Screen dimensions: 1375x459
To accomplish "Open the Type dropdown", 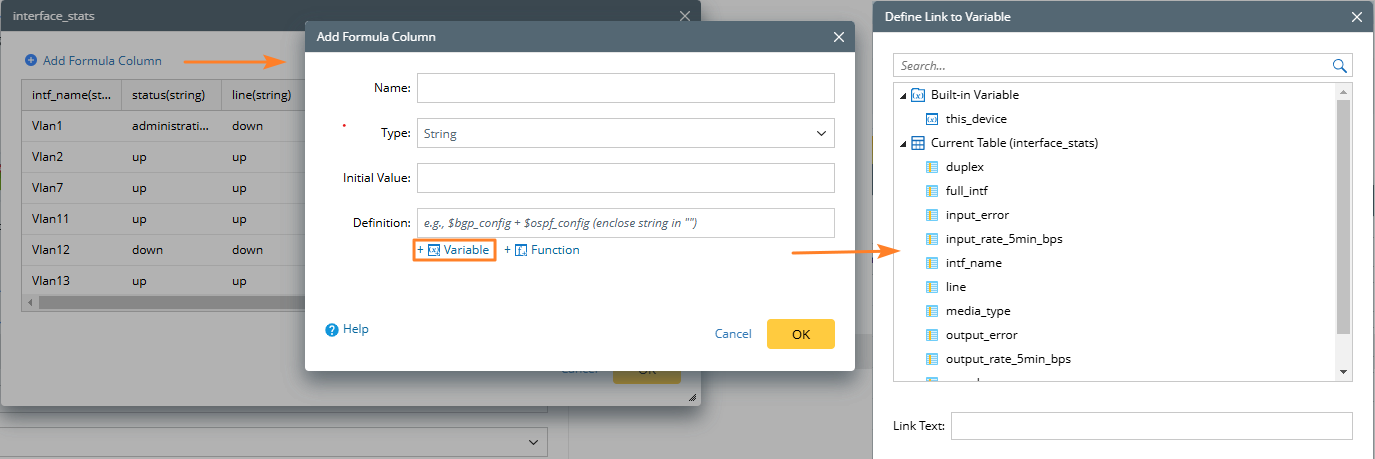I will [x=625, y=133].
